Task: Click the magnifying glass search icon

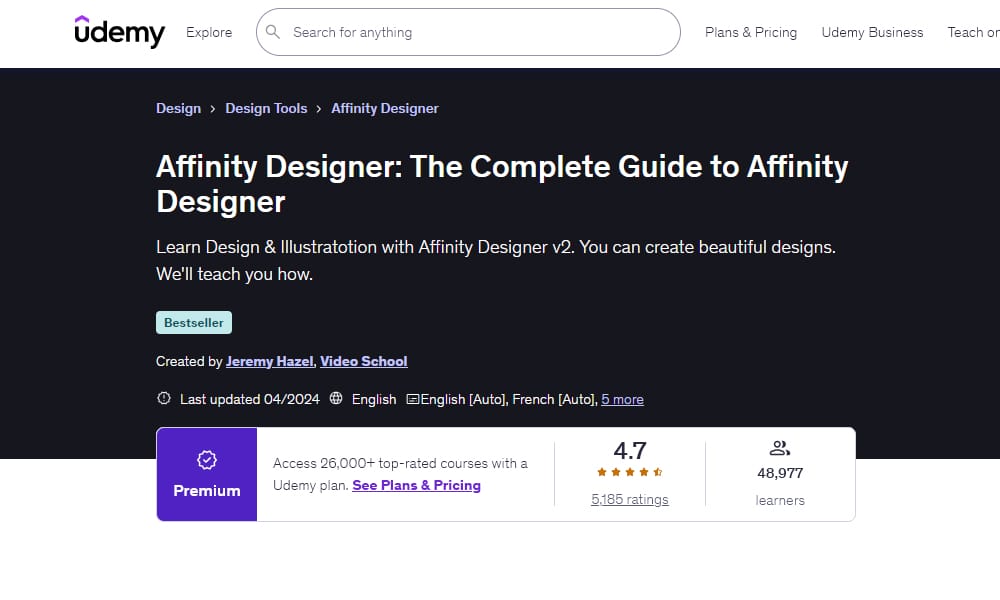Action: [x=272, y=32]
